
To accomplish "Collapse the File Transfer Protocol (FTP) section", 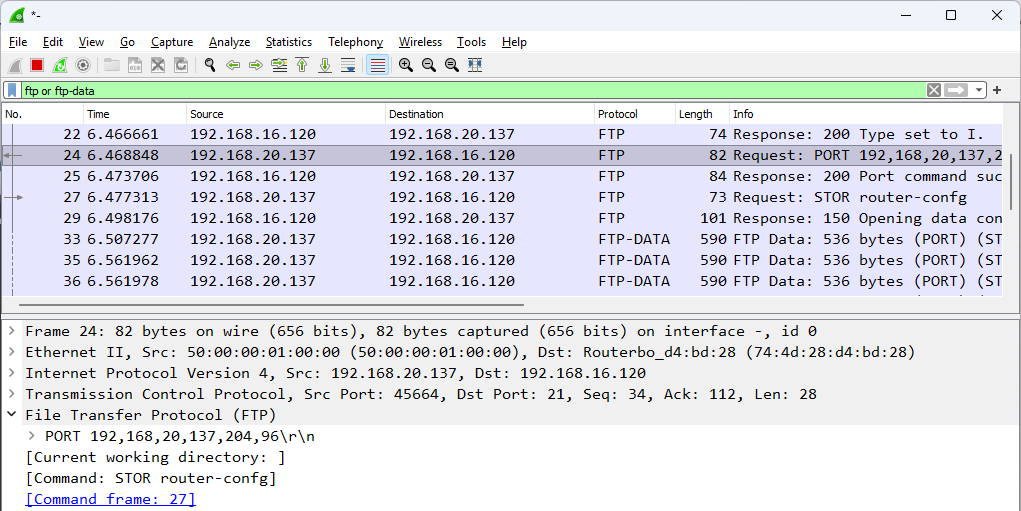I will [12, 415].
